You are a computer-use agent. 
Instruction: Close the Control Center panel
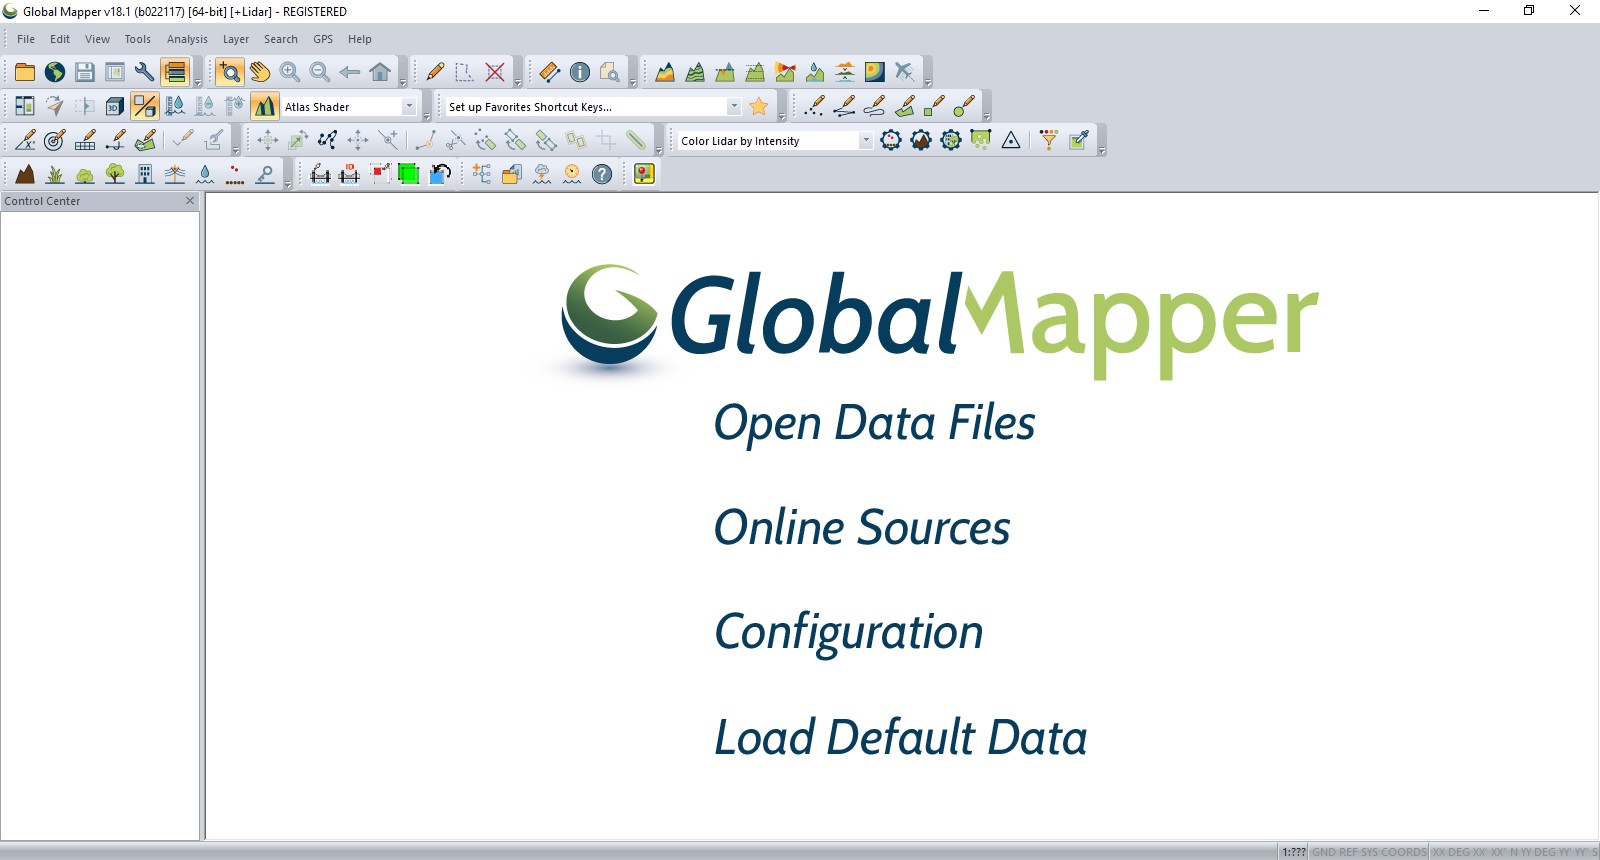[190, 201]
